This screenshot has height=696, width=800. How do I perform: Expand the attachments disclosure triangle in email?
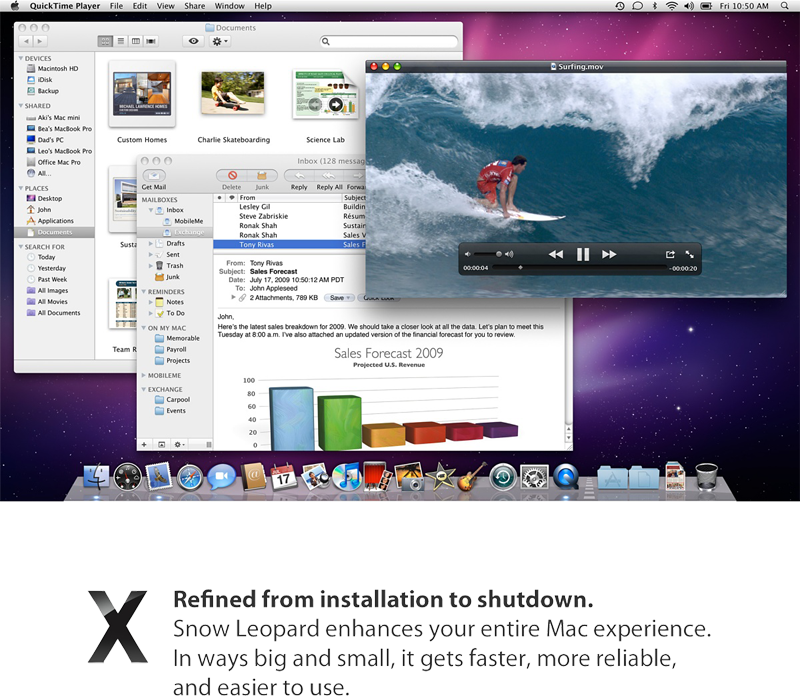tap(233, 297)
